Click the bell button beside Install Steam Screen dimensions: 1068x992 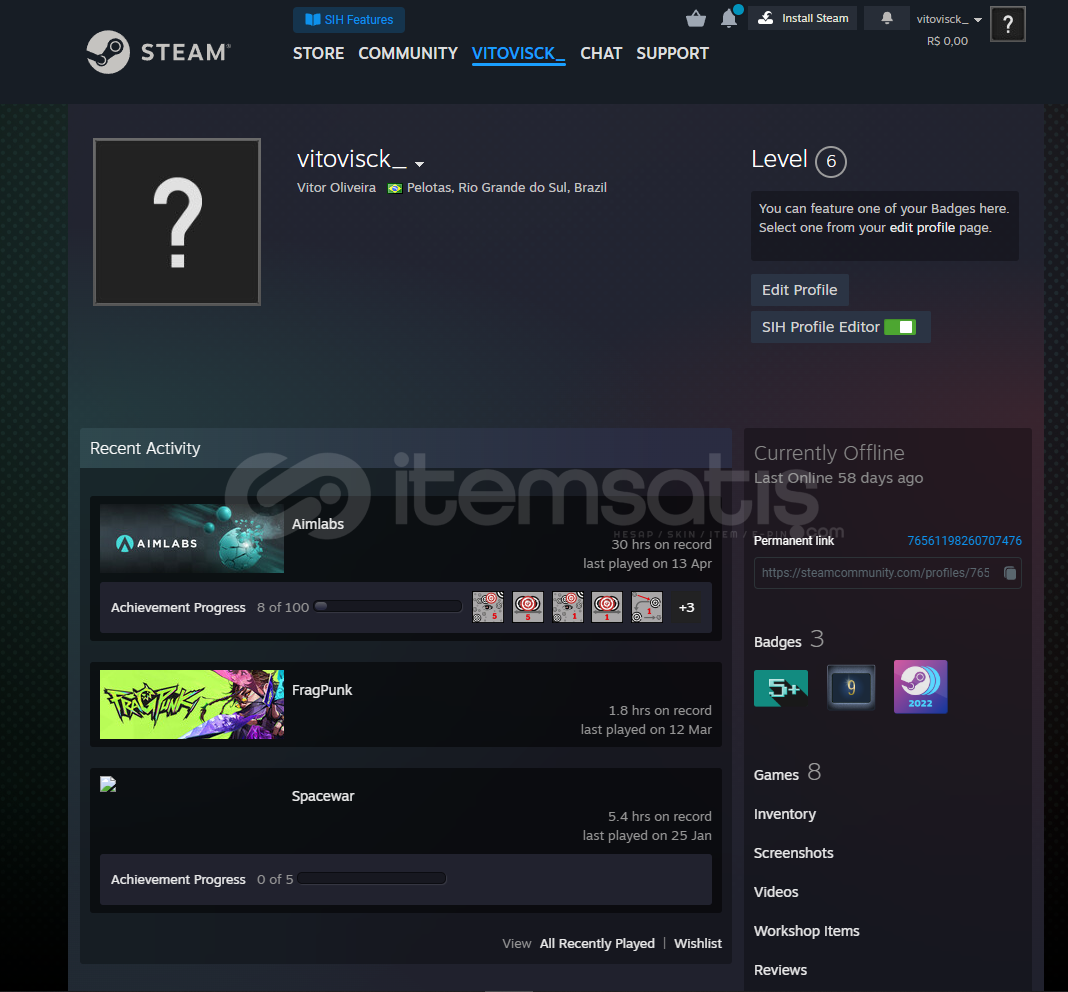(887, 18)
